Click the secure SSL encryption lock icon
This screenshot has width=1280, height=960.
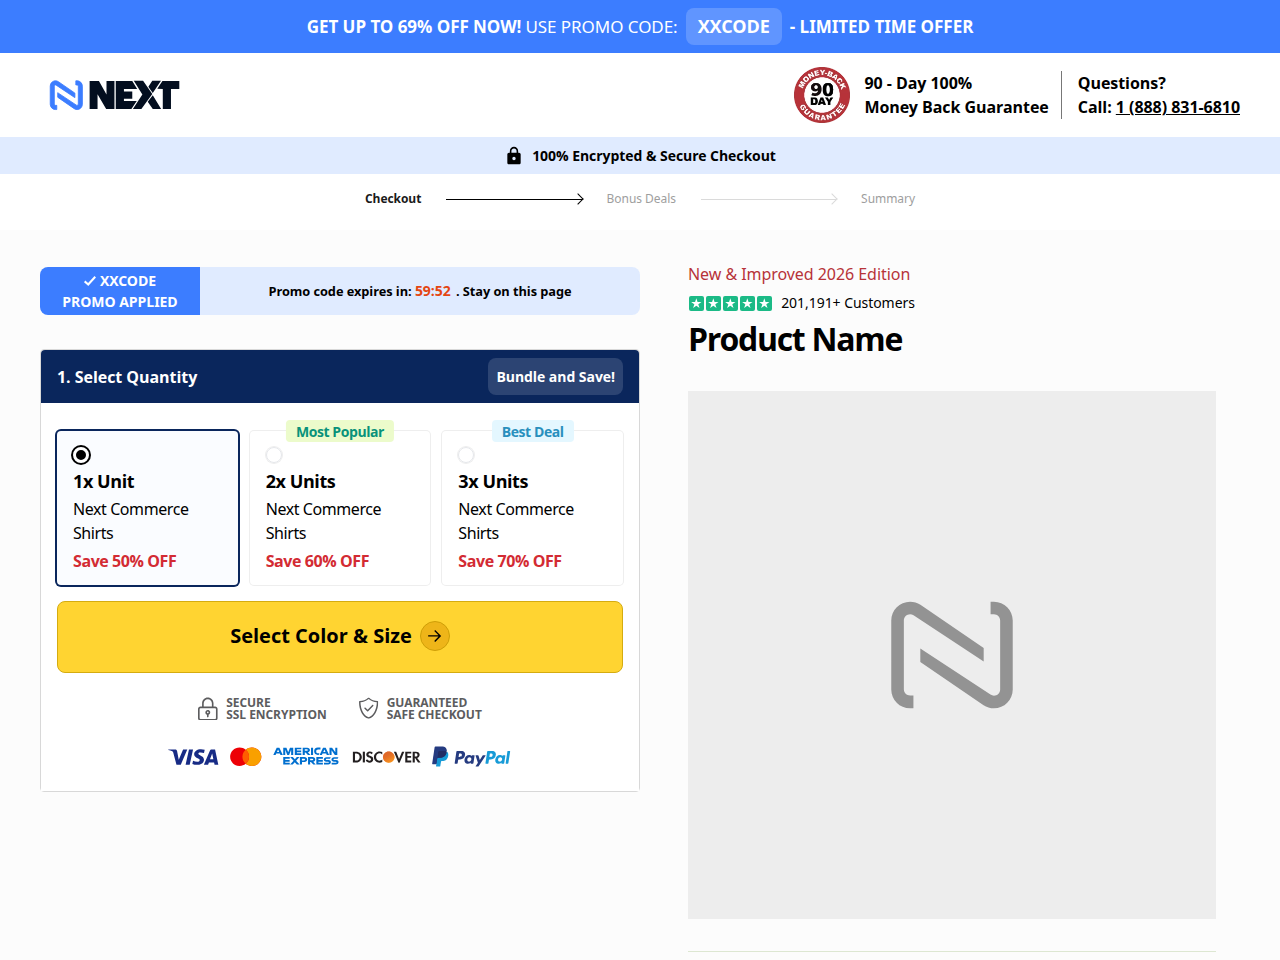pyautogui.click(x=207, y=709)
